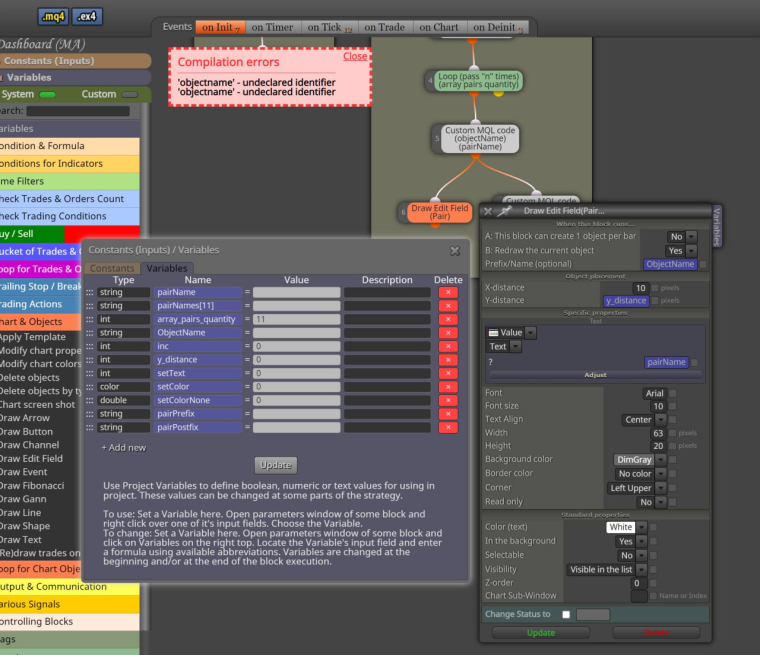Image resolution: width=760 pixels, height=655 pixels.
Task: Toggle the Y-distance pixels checkbox
Action: (x=655, y=301)
